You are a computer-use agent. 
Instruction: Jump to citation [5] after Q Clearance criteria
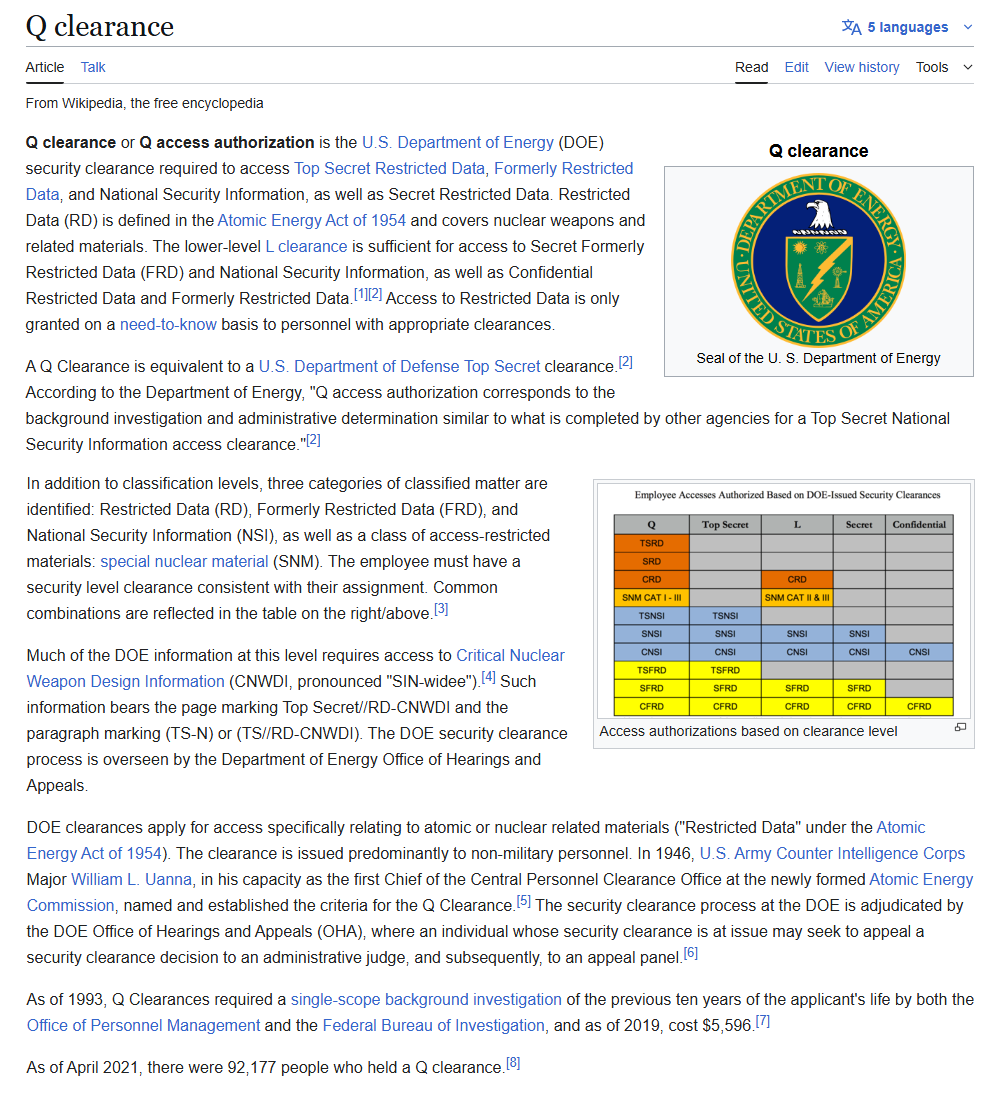[524, 901]
